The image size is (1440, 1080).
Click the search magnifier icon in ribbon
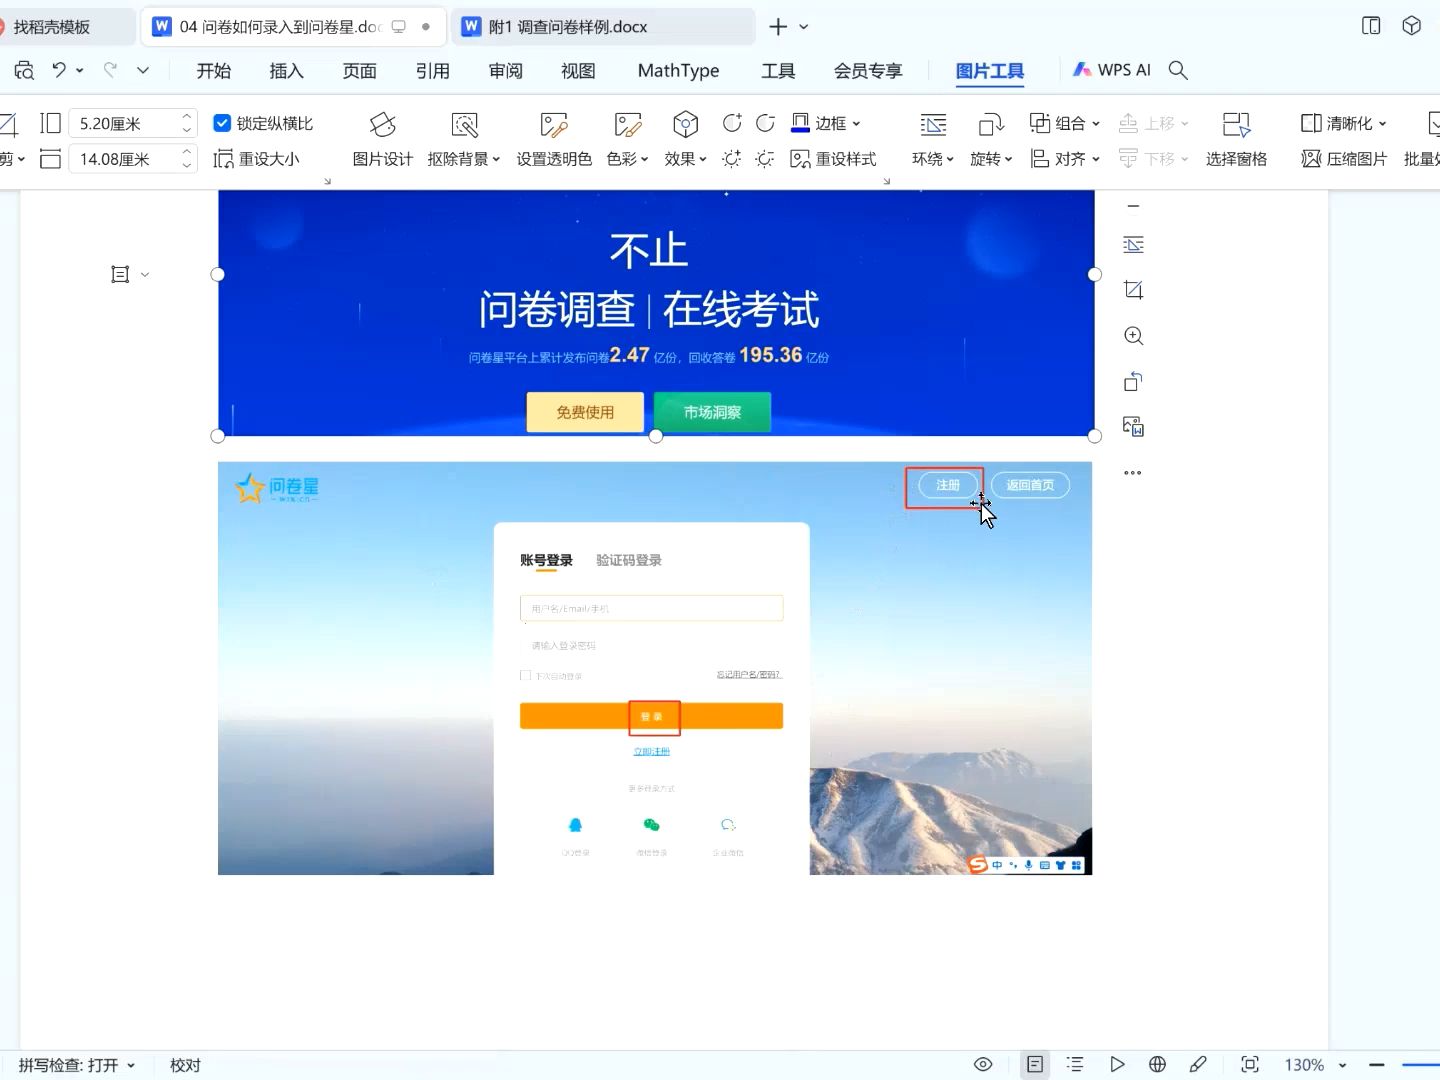coord(1178,70)
